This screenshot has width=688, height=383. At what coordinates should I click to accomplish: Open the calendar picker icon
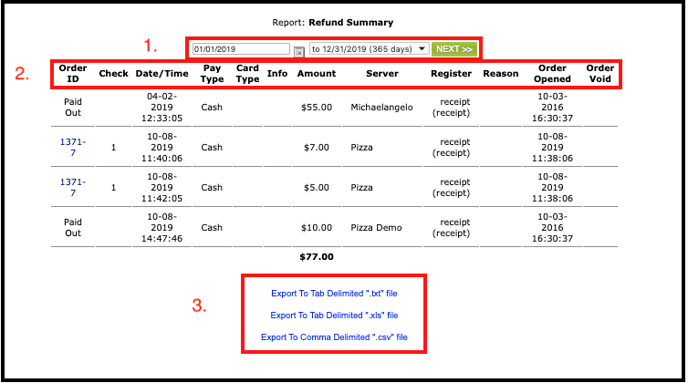299,52
